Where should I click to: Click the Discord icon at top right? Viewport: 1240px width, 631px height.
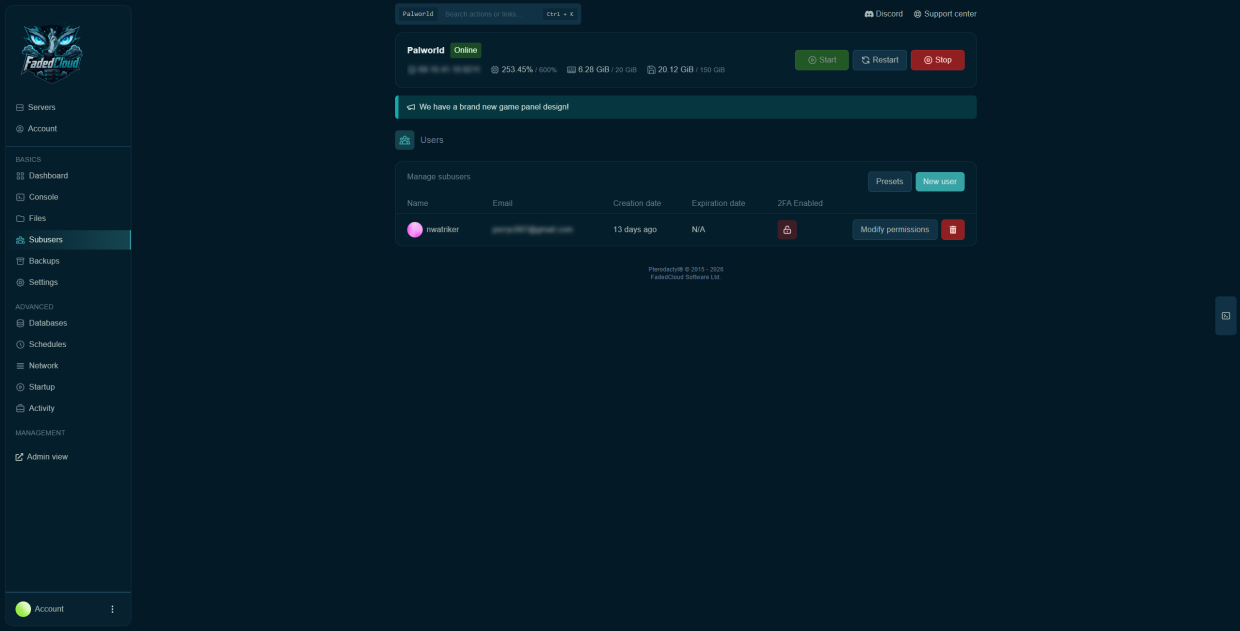(869, 14)
